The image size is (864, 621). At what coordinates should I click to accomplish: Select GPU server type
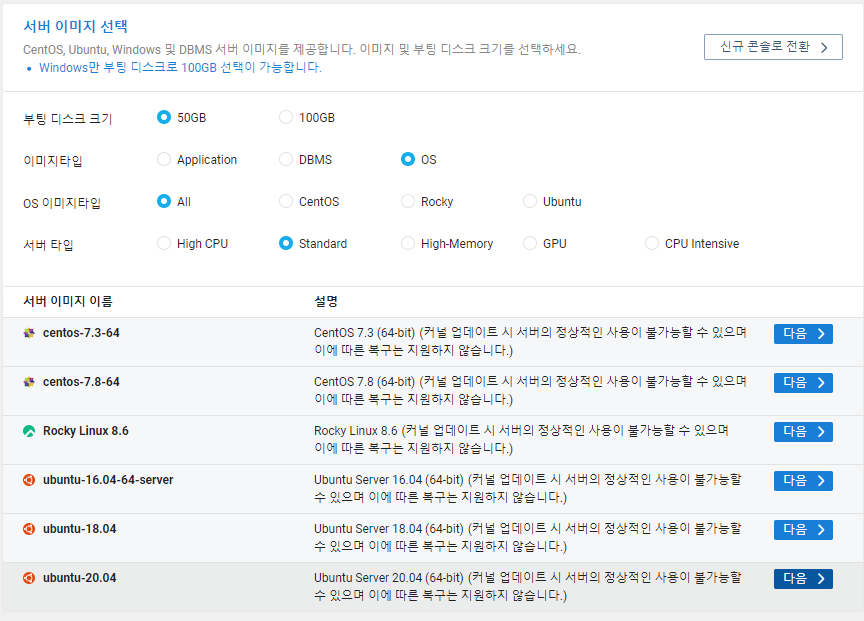coord(530,243)
